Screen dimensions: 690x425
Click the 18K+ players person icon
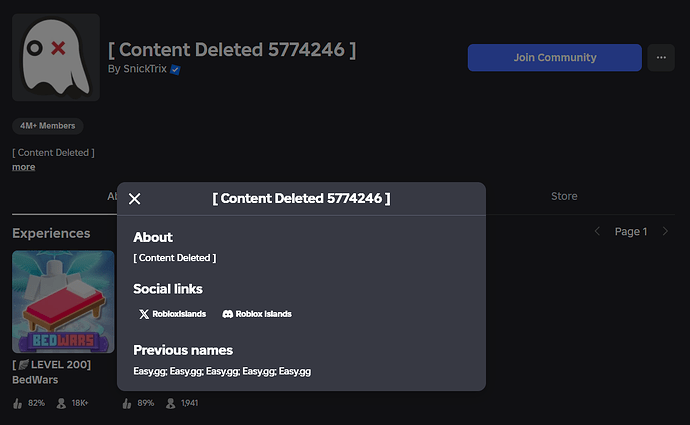(61, 403)
